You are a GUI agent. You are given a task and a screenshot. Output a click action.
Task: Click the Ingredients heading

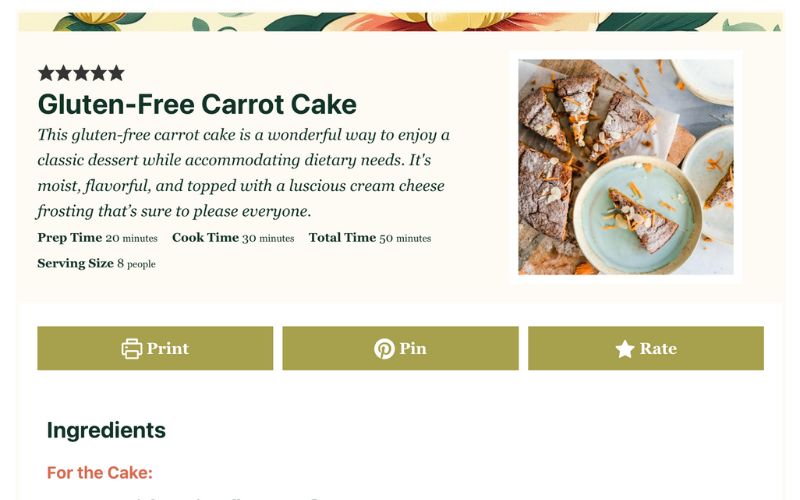(106, 430)
